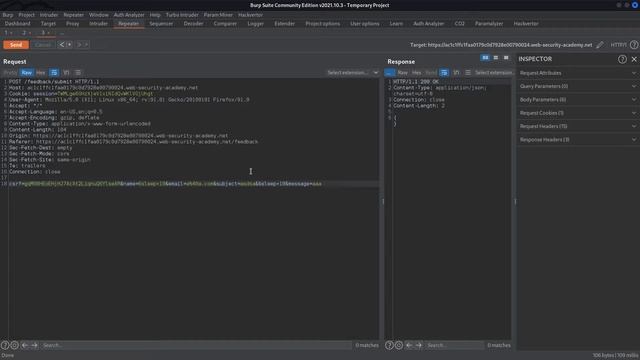Open Paramalyzer tab

pos(489,24)
